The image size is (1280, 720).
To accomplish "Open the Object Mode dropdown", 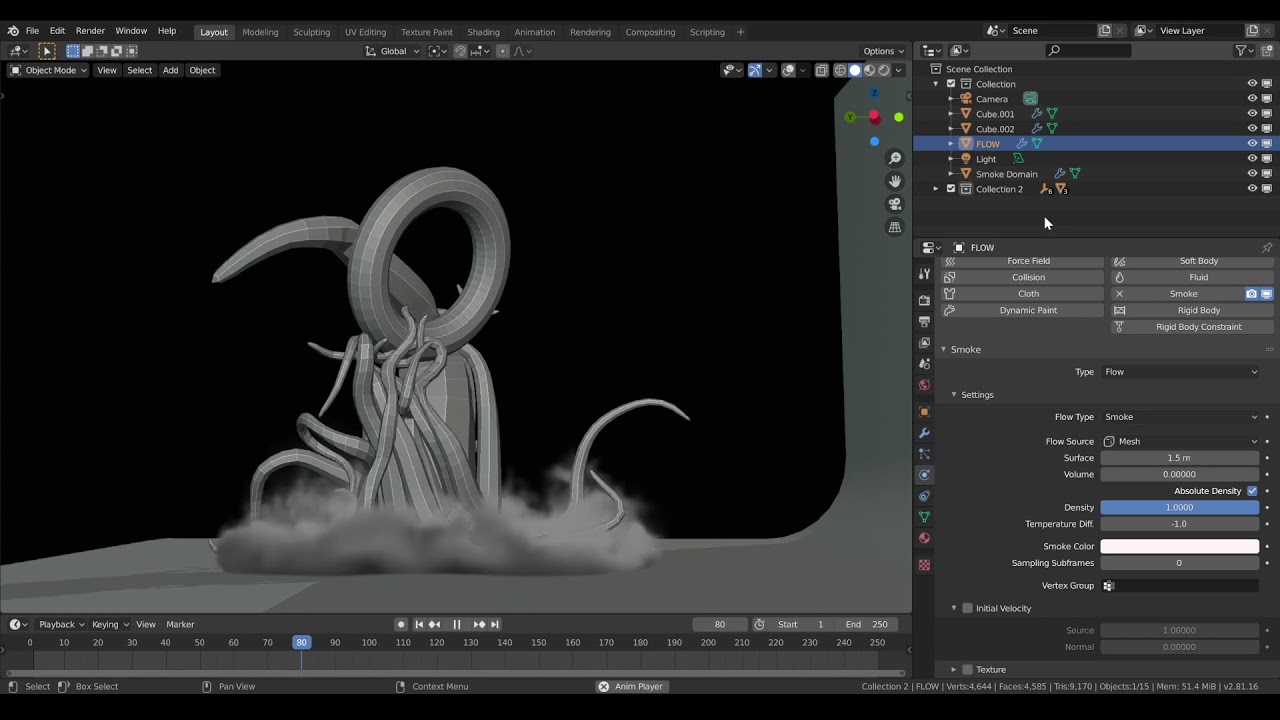I will click(48, 70).
